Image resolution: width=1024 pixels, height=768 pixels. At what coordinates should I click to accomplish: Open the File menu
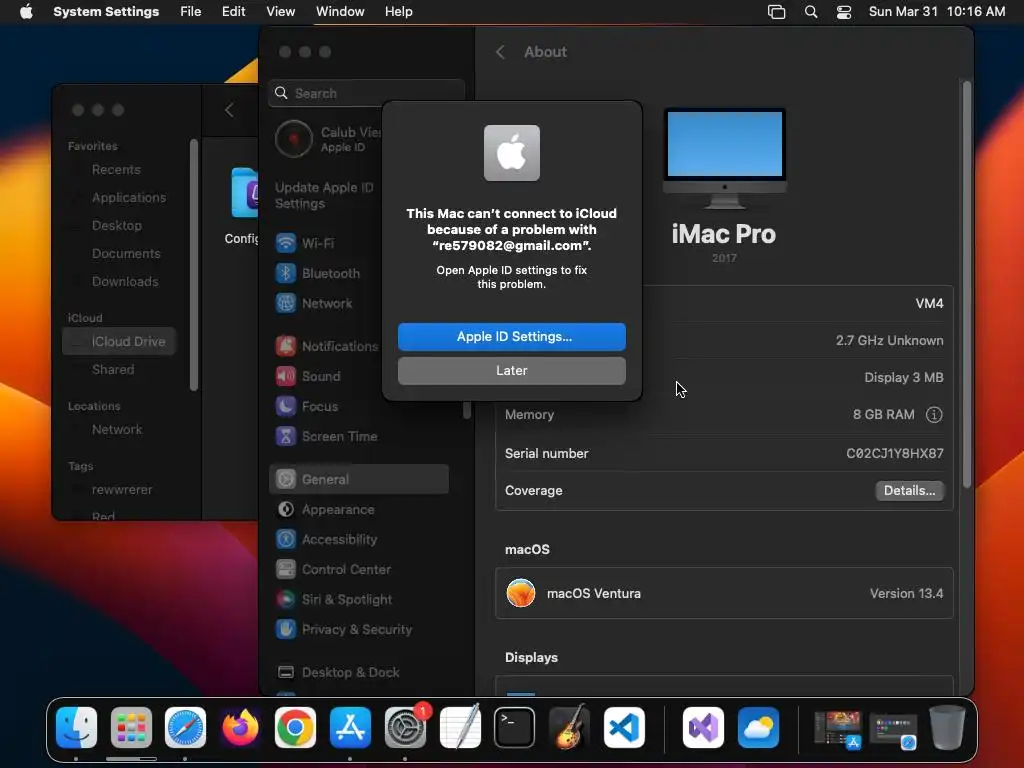[x=191, y=12]
